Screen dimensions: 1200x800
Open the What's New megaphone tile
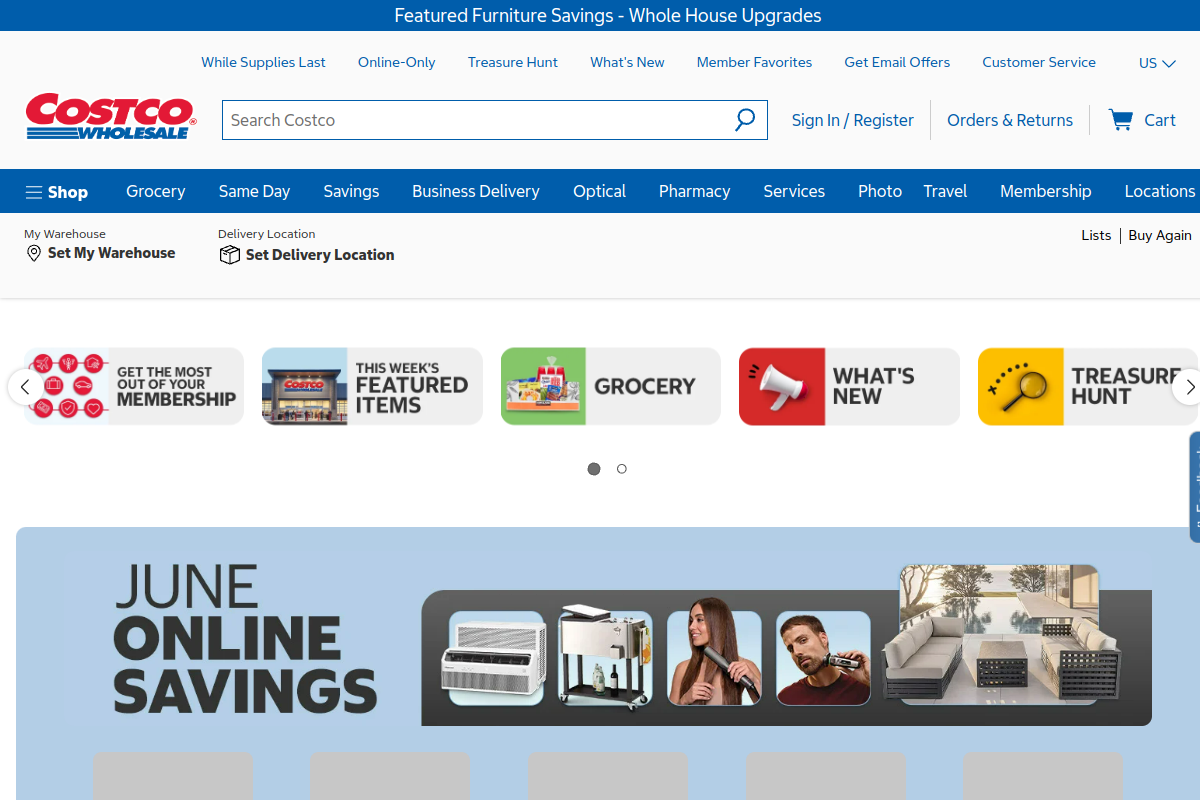click(849, 386)
